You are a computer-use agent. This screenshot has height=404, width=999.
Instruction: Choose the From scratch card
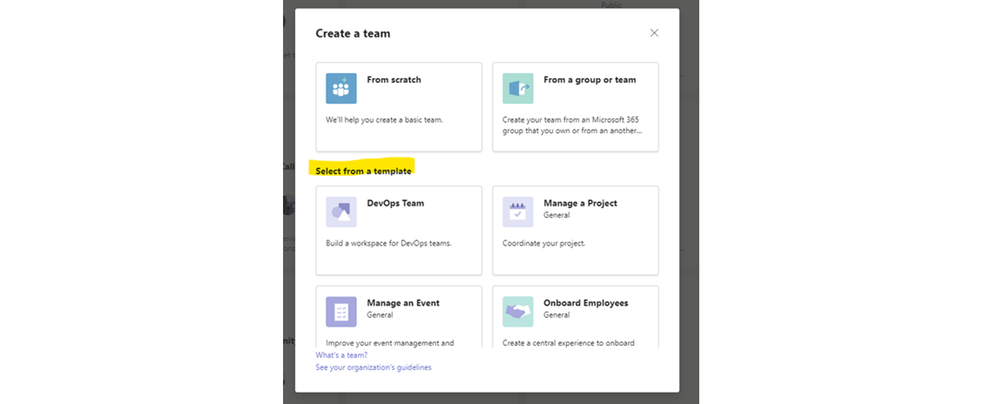click(x=399, y=107)
